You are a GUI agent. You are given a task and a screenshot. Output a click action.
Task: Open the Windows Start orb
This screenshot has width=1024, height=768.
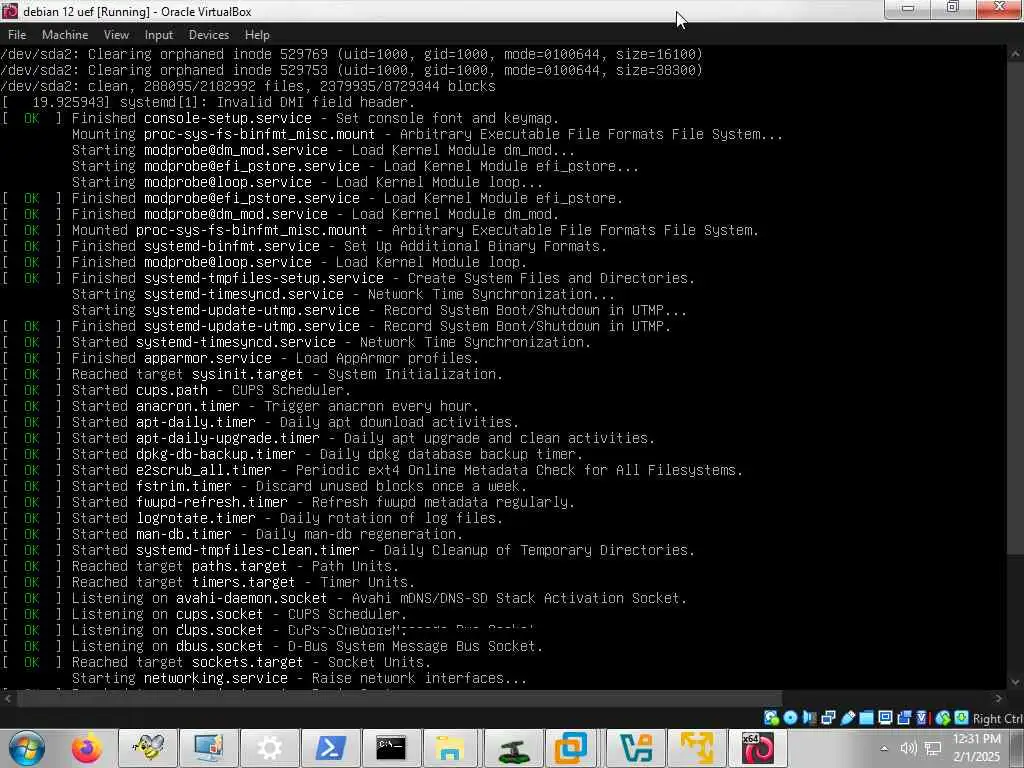(27, 748)
